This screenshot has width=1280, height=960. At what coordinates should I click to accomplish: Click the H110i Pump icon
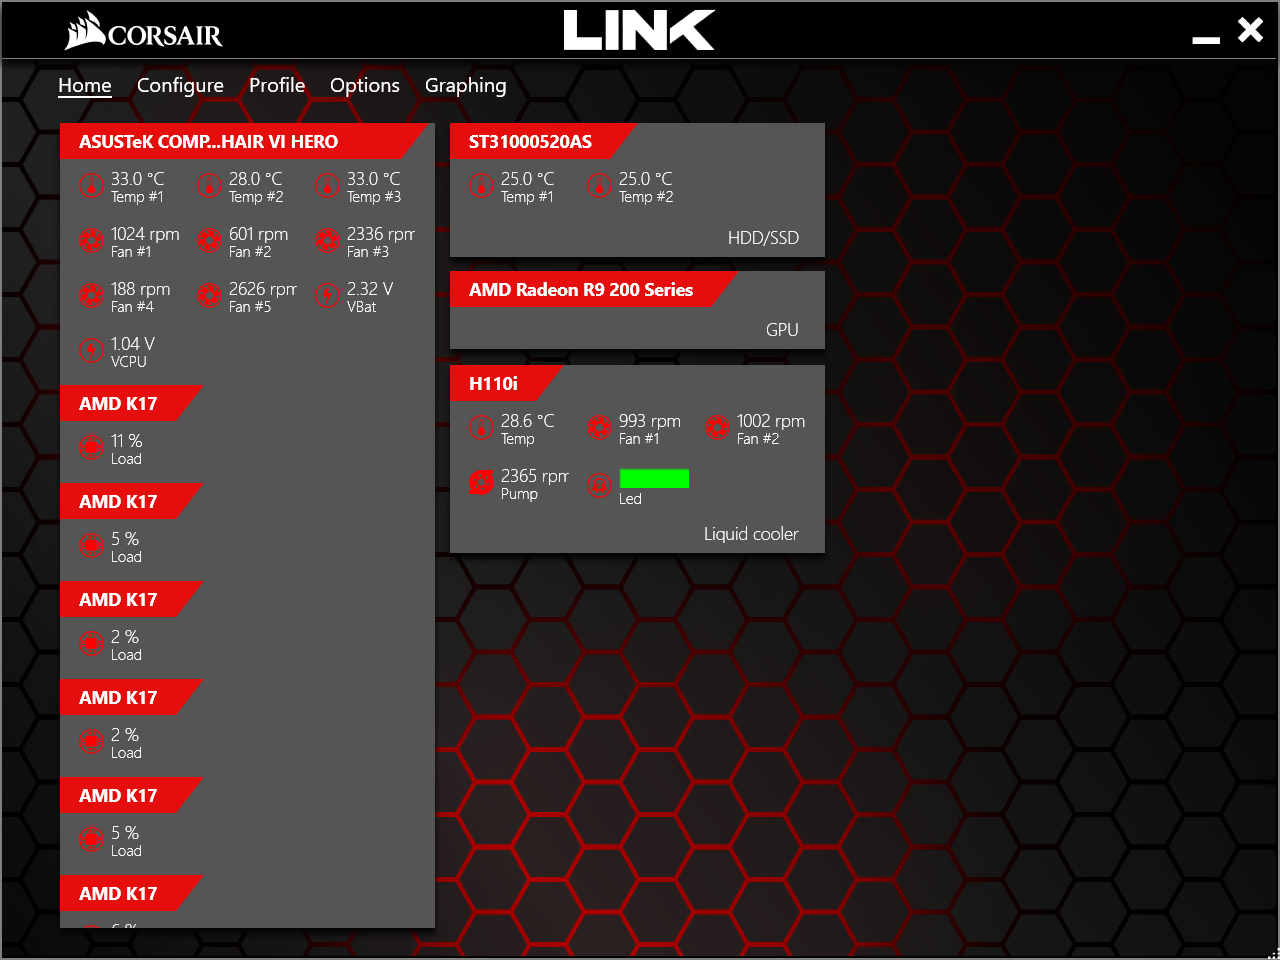(x=481, y=483)
